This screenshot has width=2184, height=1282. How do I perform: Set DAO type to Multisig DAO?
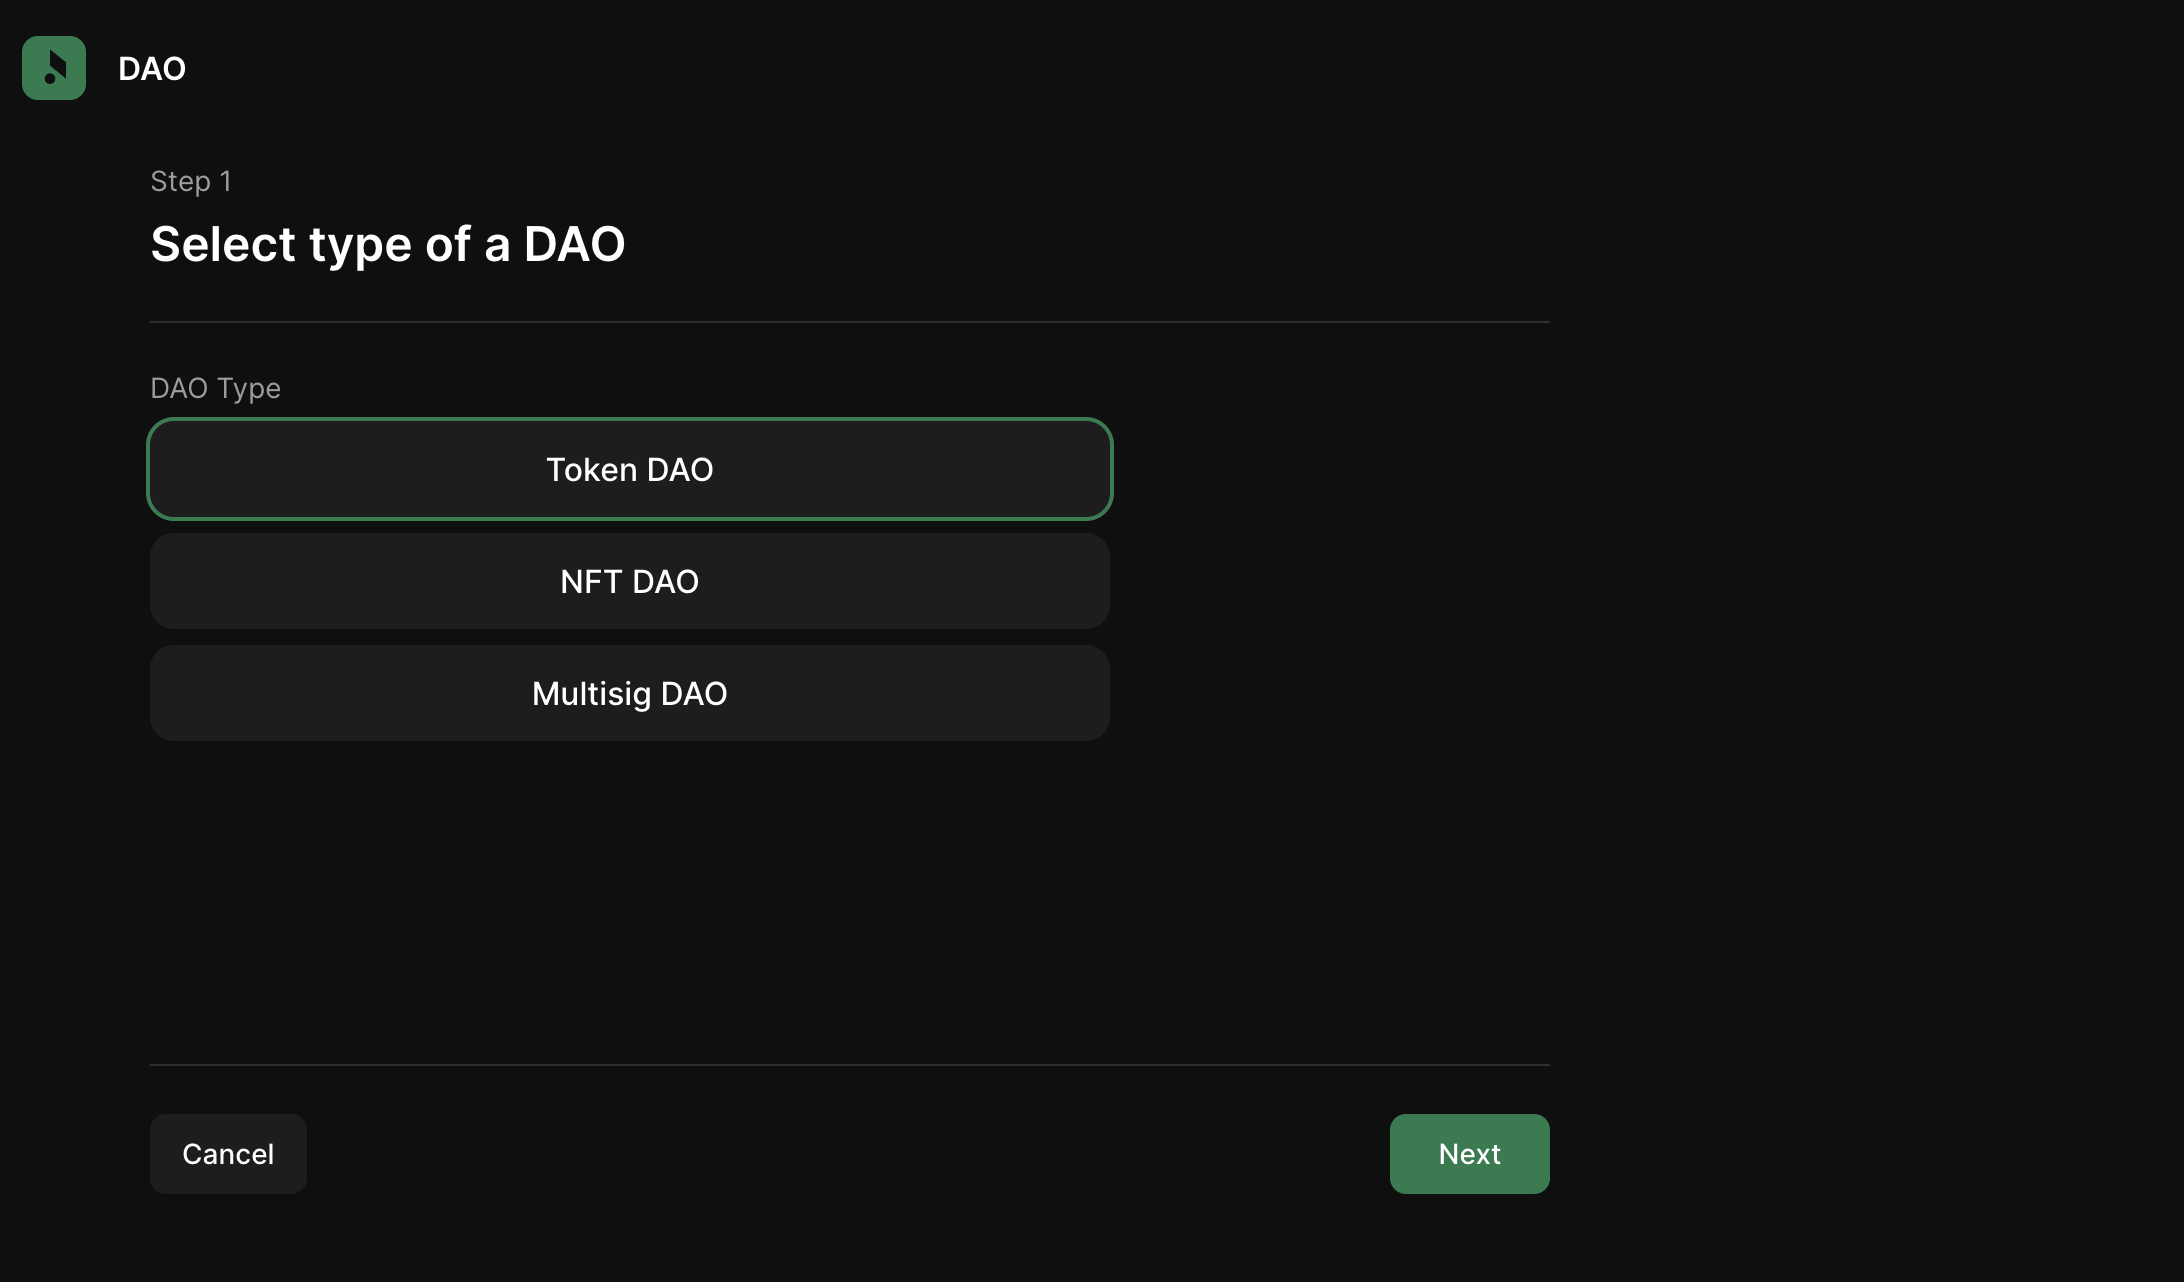click(630, 693)
